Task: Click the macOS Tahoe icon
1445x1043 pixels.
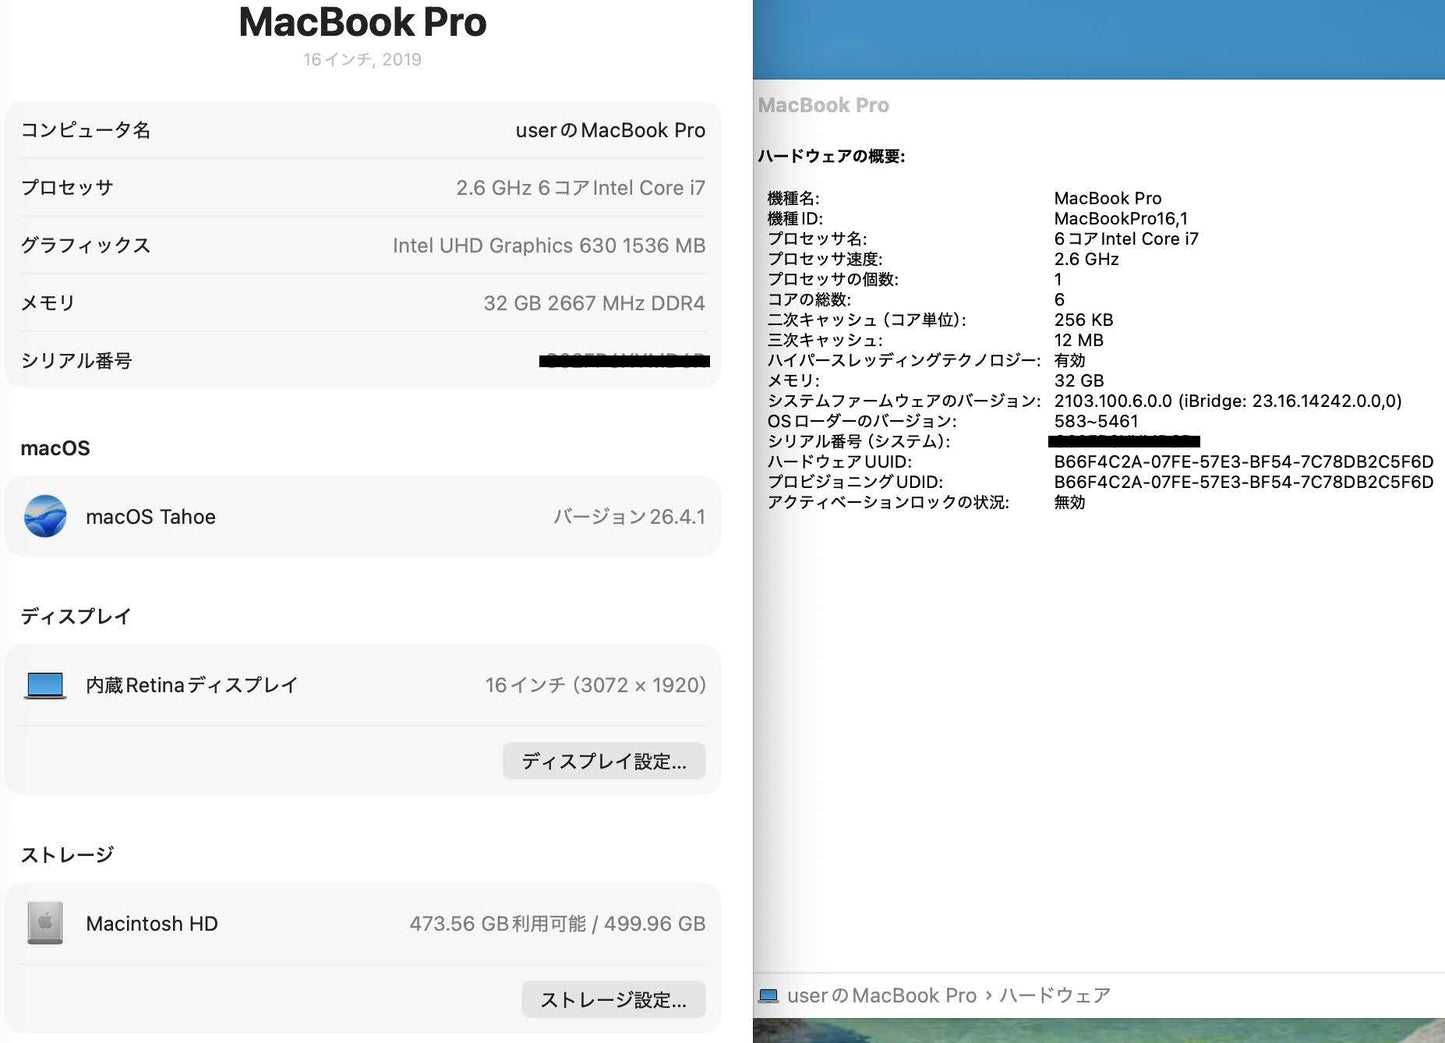Action: click(x=45, y=516)
